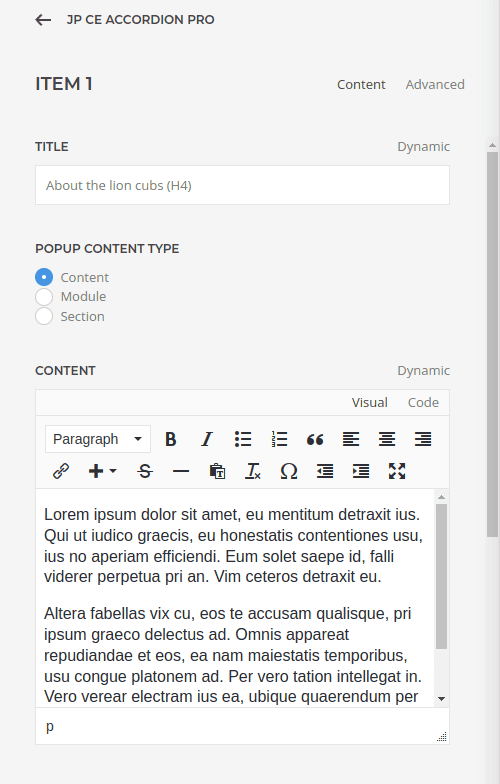
Task: Click Dynamic link next to Title
Action: point(424,146)
